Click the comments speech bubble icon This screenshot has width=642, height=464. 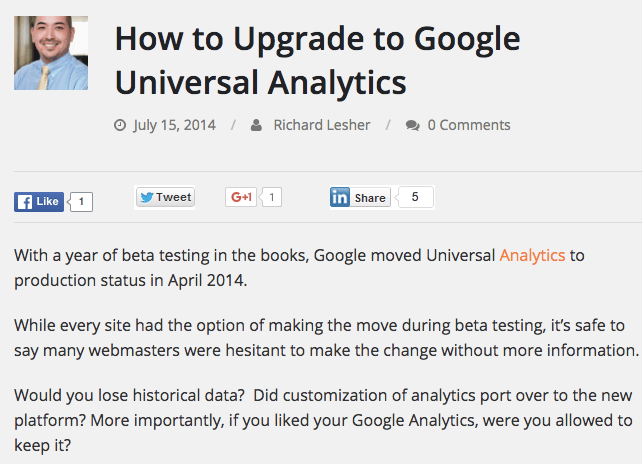coord(412,125)
